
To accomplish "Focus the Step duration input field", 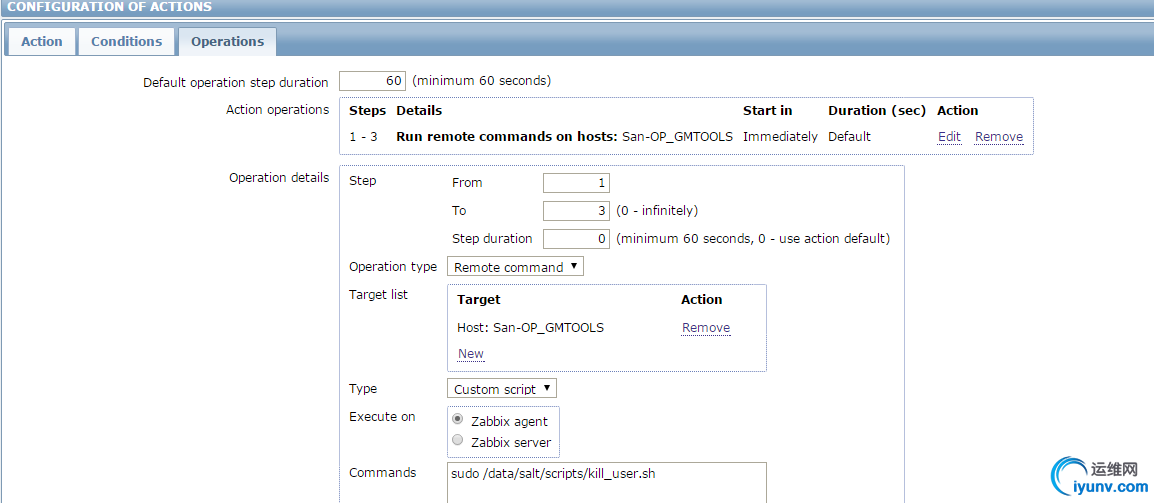I will tap(576, 239).
